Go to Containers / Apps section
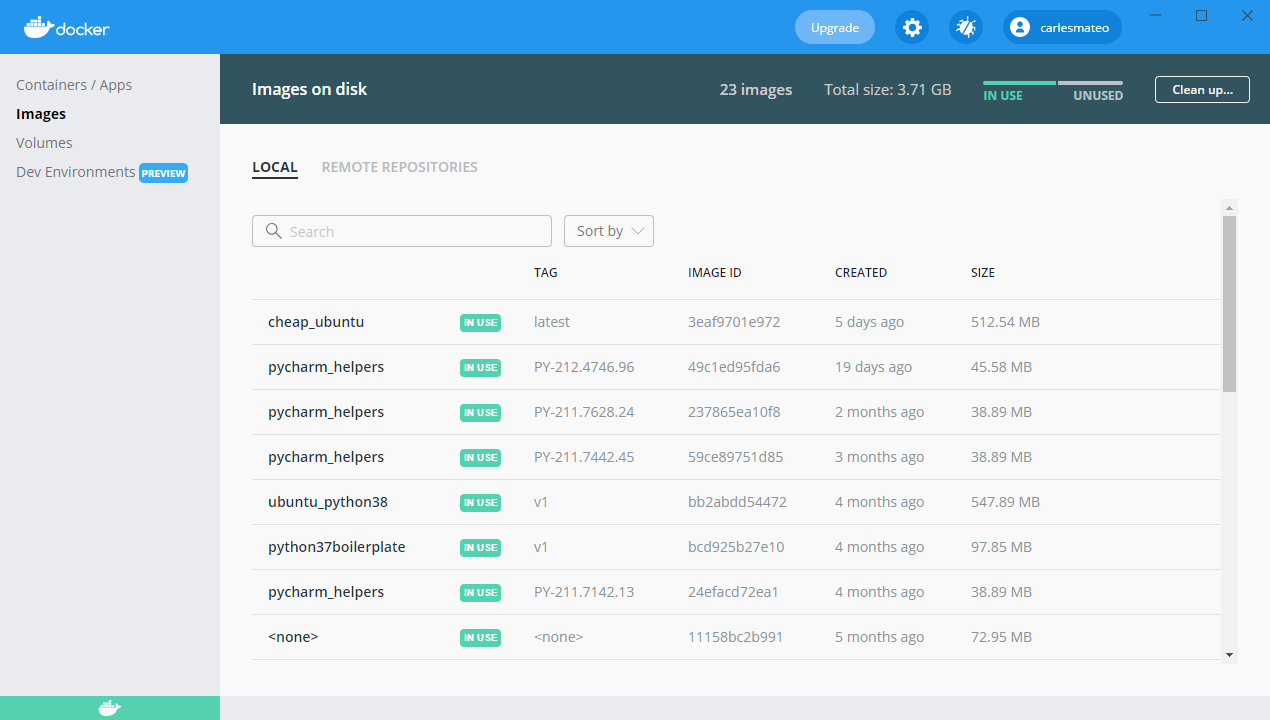 coord(74,85)
